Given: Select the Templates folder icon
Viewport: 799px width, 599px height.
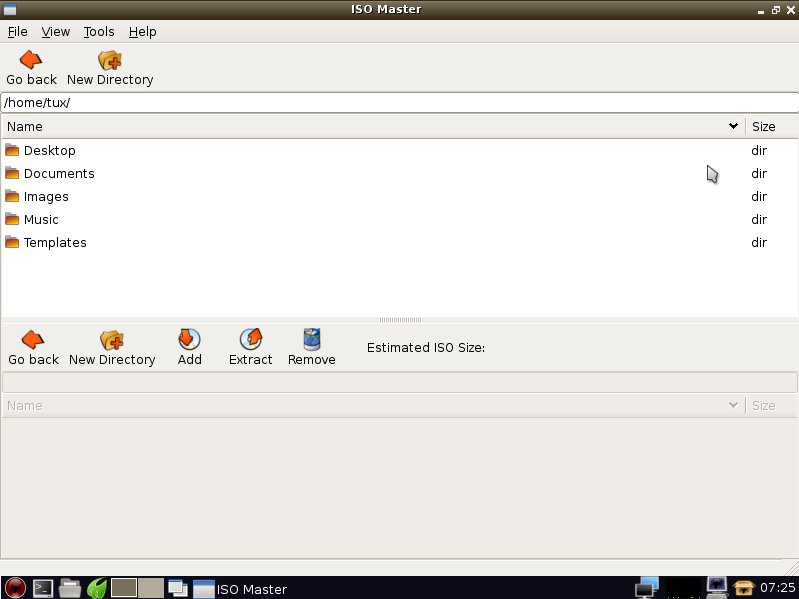Looking at the screenshot, I should tap(12, 242).
